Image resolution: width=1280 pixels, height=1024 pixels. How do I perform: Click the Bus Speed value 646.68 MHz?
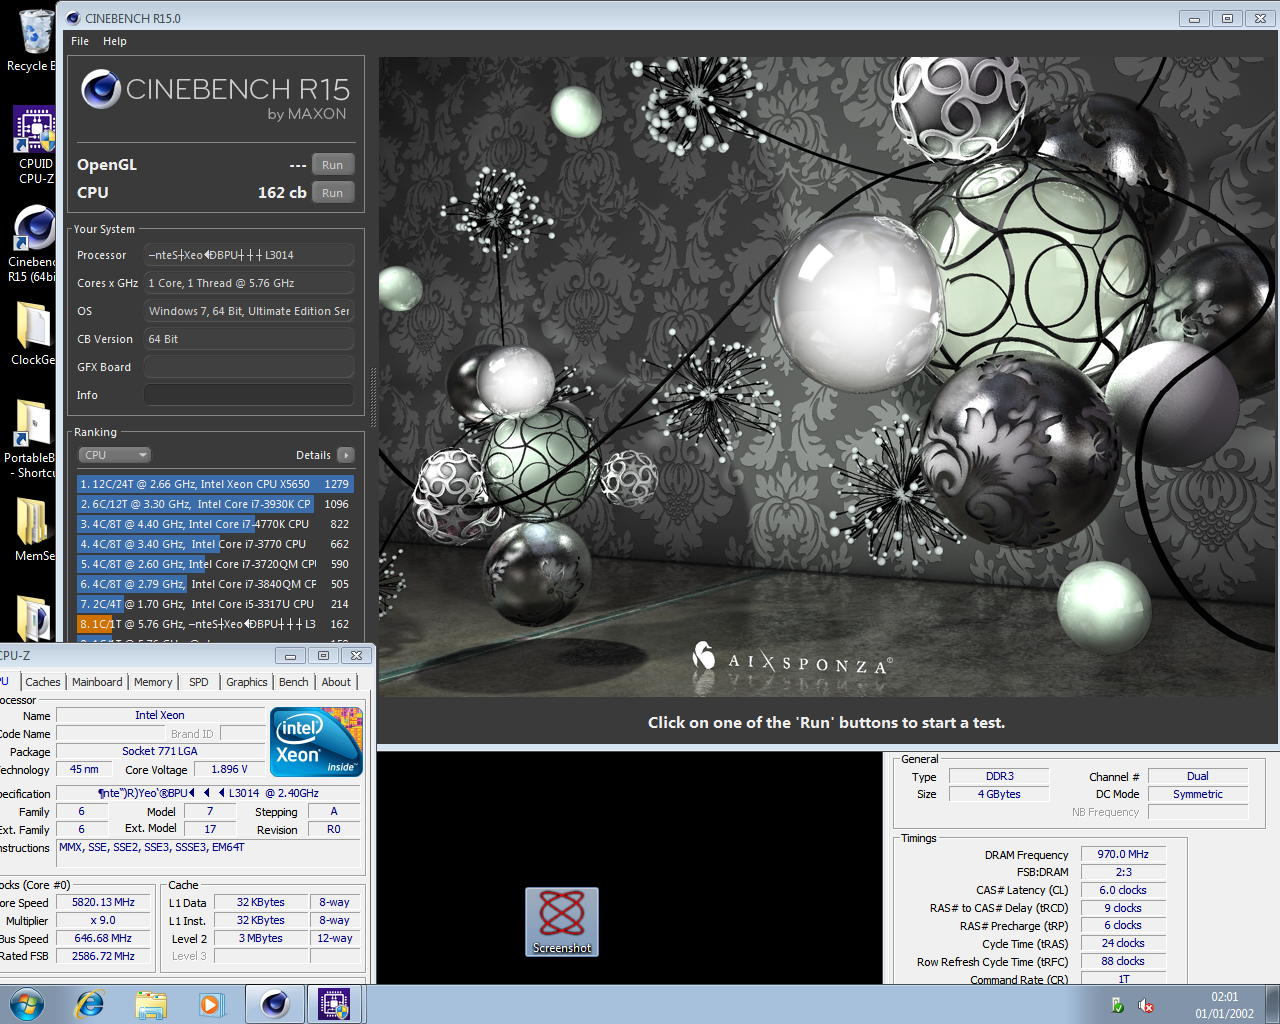tap(103, 938)
